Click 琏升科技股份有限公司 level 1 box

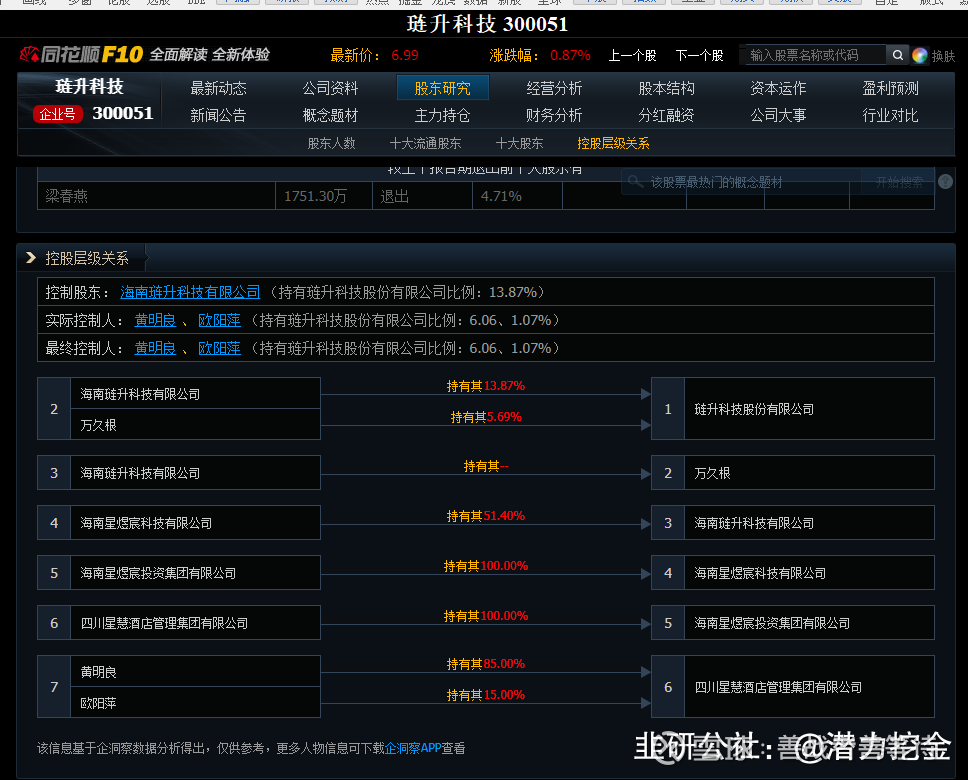coord(793,409)
